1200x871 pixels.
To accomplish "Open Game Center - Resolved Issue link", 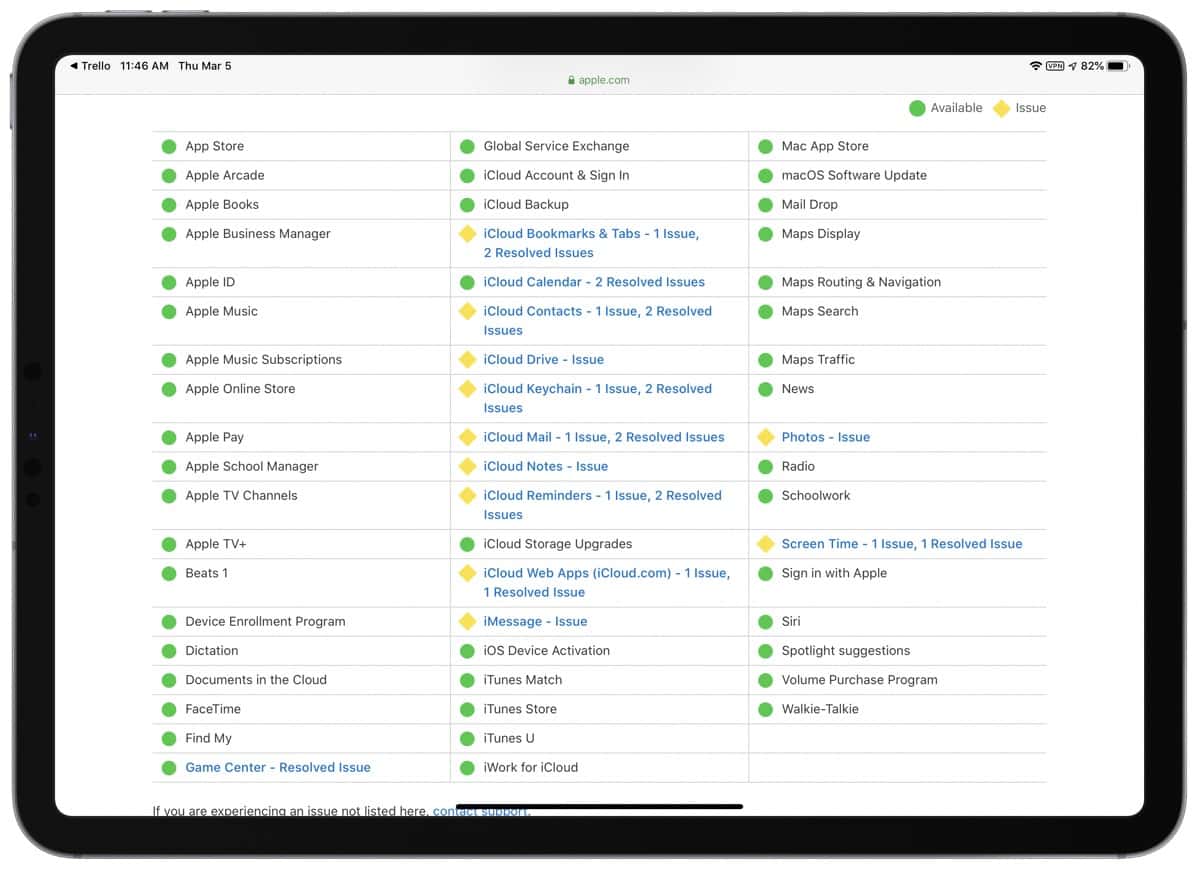I will [x=278, y=767].
